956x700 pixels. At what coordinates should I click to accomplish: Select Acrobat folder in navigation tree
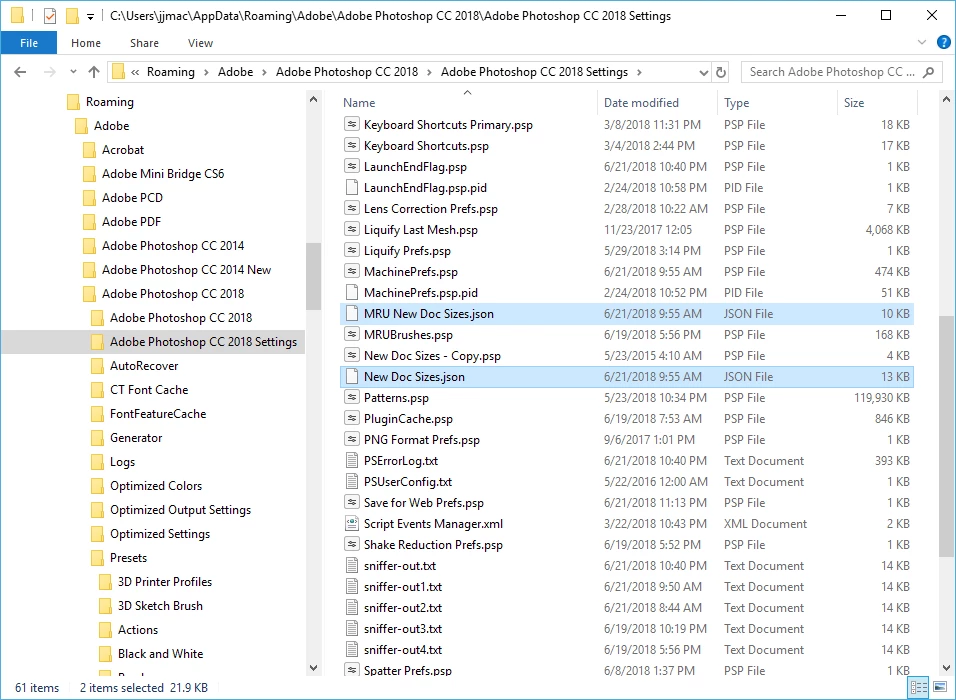click(123, 150)
